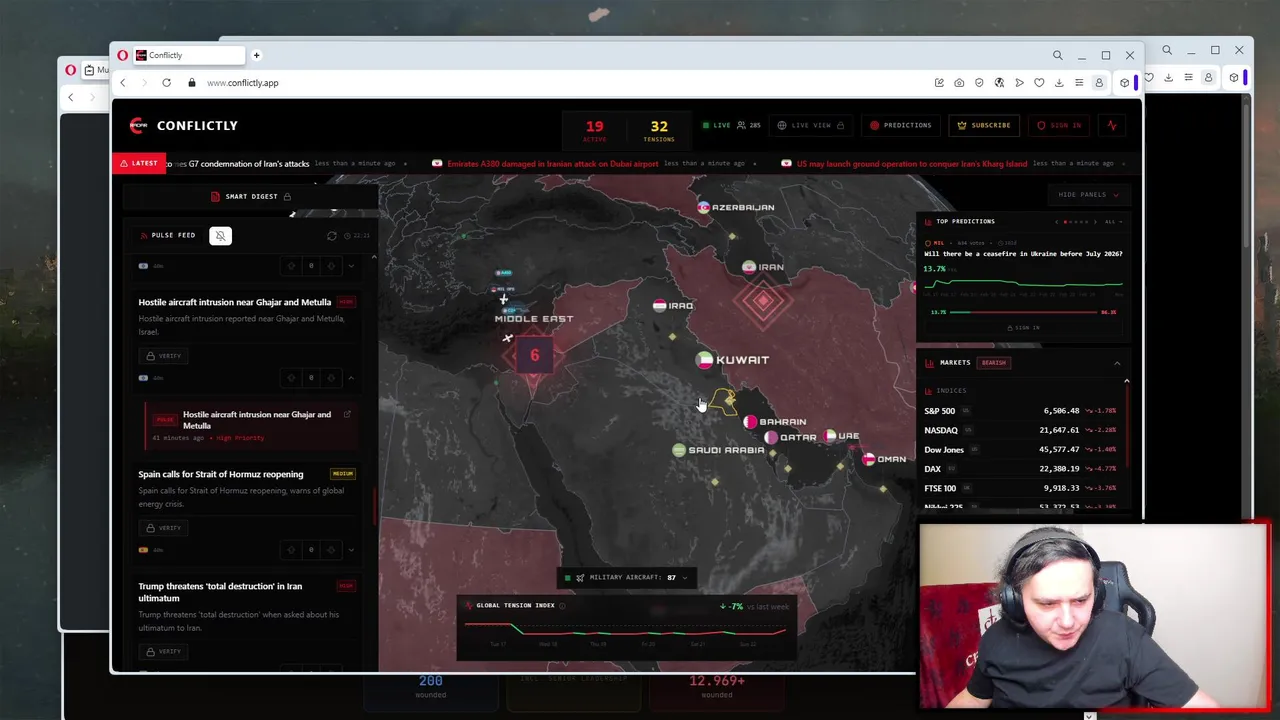The image size is (1280, 720).
Task: Open the shield ad-blocker icon in the toolbar
Action: click(979, 83)
